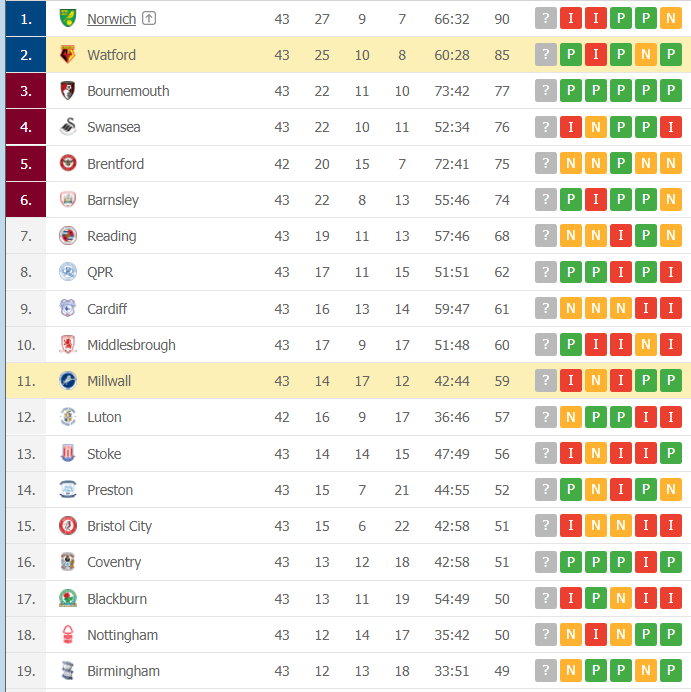Click the Swansea swan crest icon

pyautogui.click(x=68, y=127)
